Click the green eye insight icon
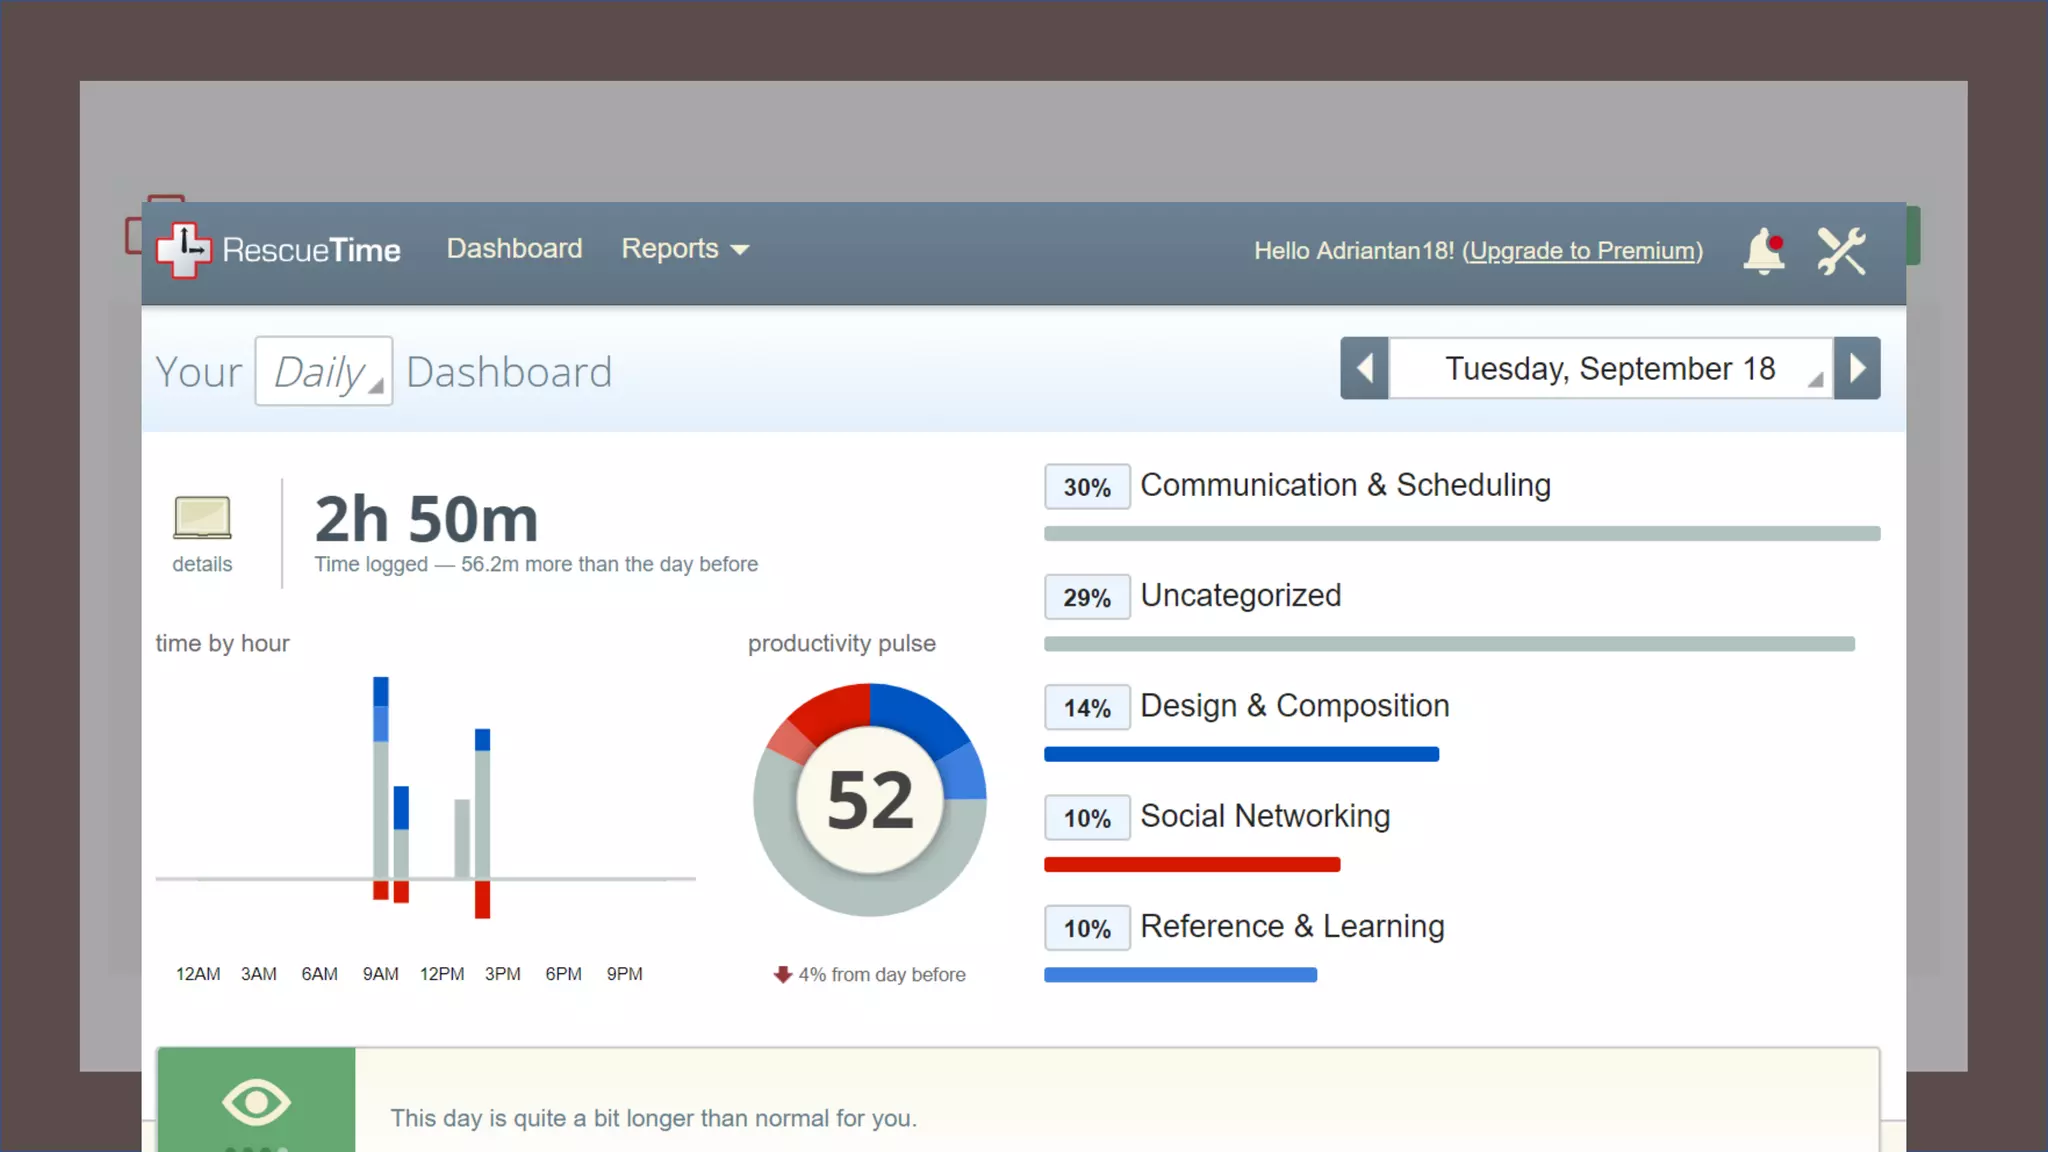 tap(256, 1103)
